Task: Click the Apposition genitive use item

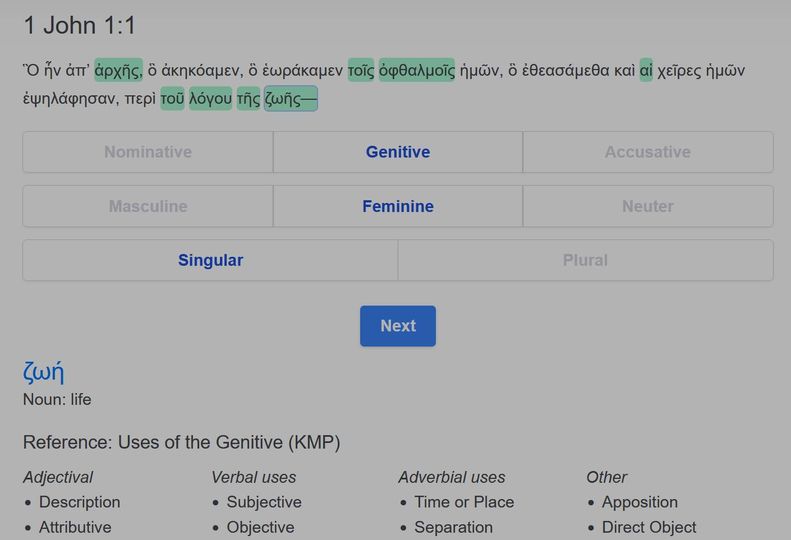Action: point(640,502)
